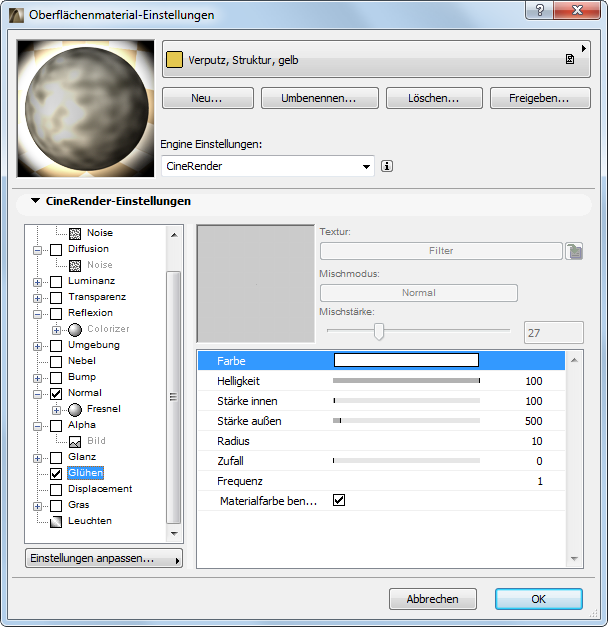608x627 pixels.
Task: Click the white Farbe color swatch
Action: tap(406, 360)
